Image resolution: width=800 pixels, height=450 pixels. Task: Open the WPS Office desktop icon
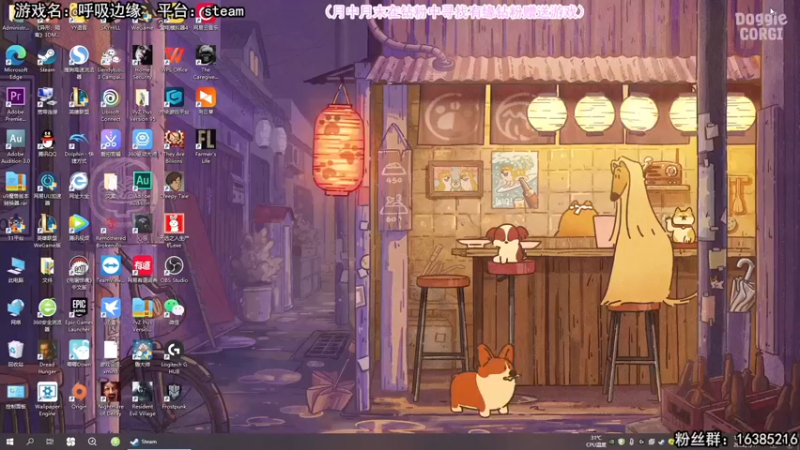[174, 59]
